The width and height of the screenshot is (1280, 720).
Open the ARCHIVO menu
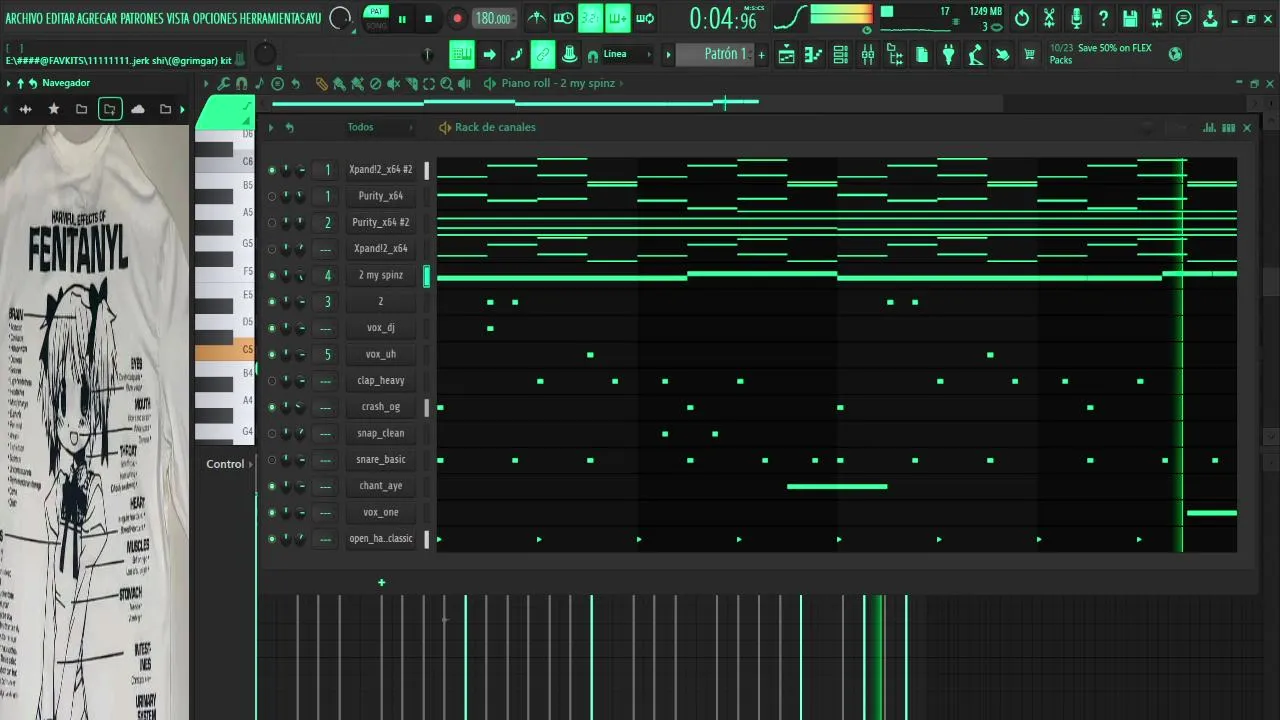[x=24, y=18]
